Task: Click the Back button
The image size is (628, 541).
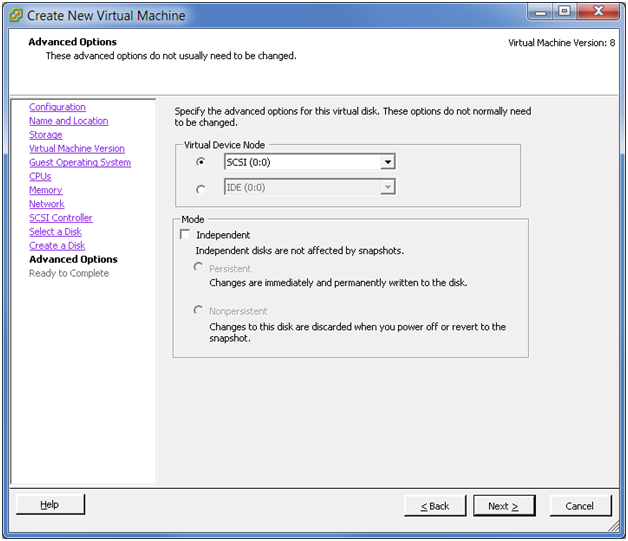Action: click(x=435, y=506)
